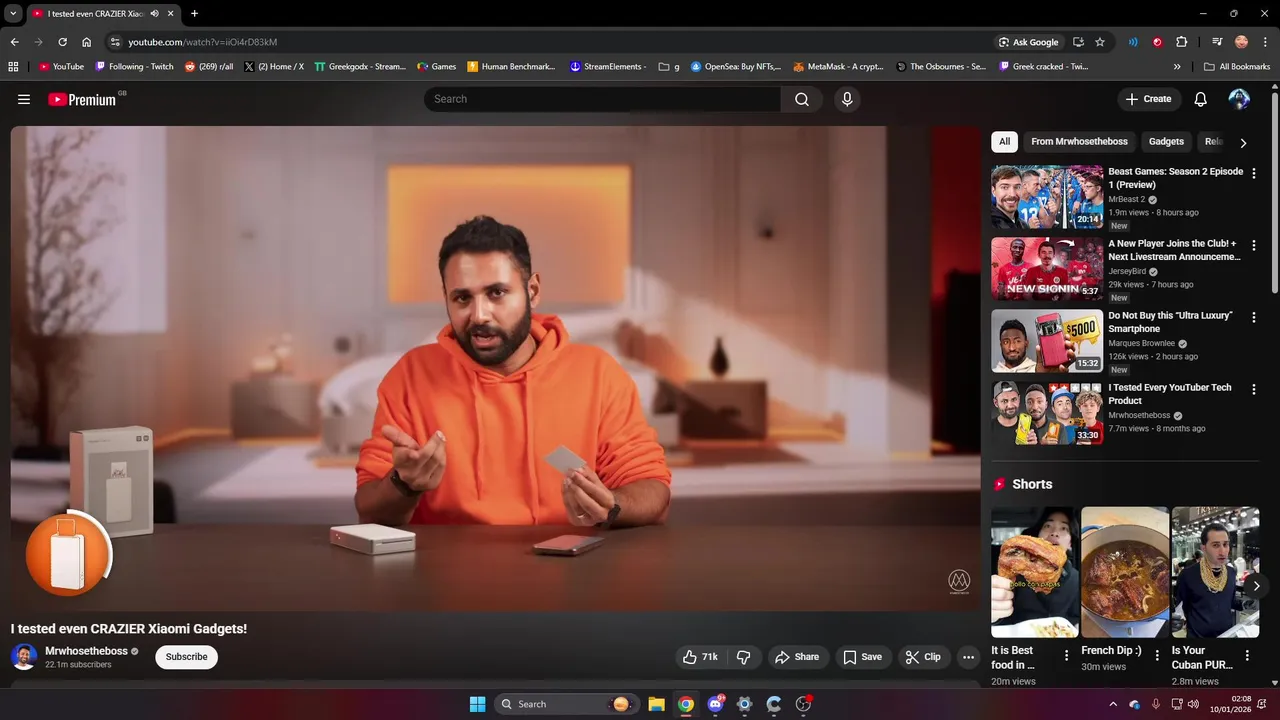Open Discord from the taskbar
The height and width of the screenshot is (720, 1280).
coord(715,704)
